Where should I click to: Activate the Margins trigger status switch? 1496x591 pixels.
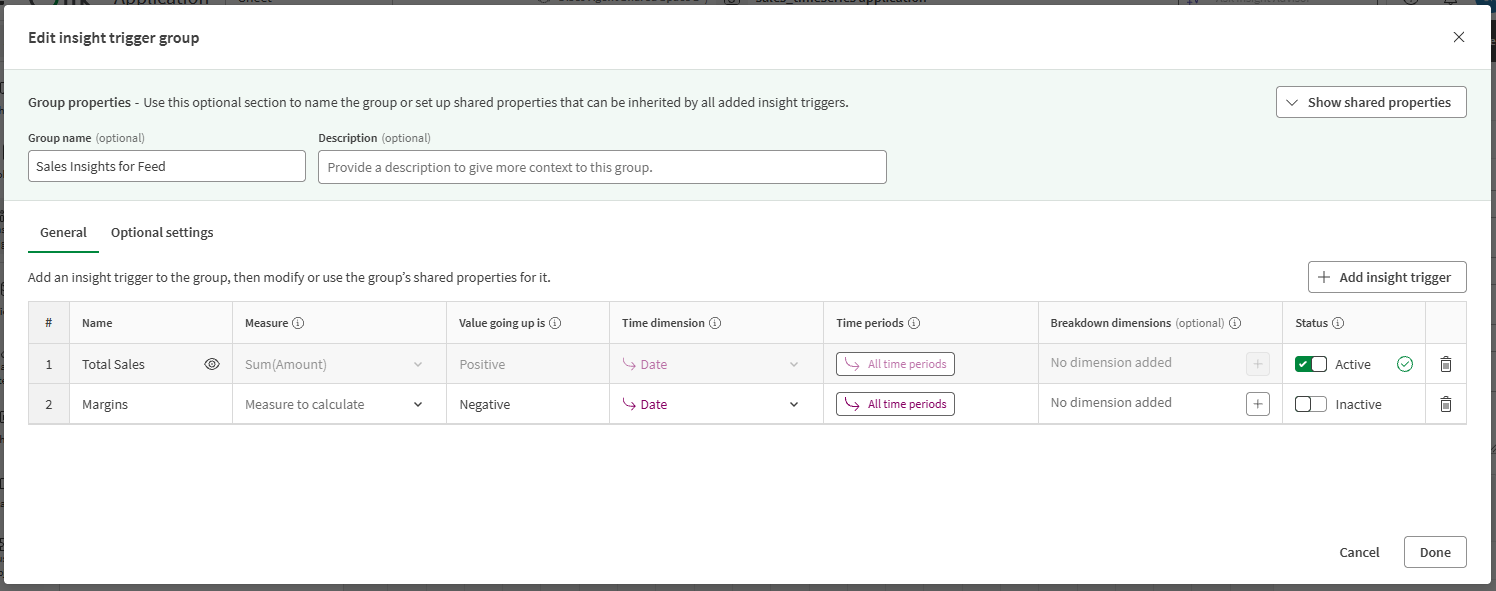coord(1311,403)
